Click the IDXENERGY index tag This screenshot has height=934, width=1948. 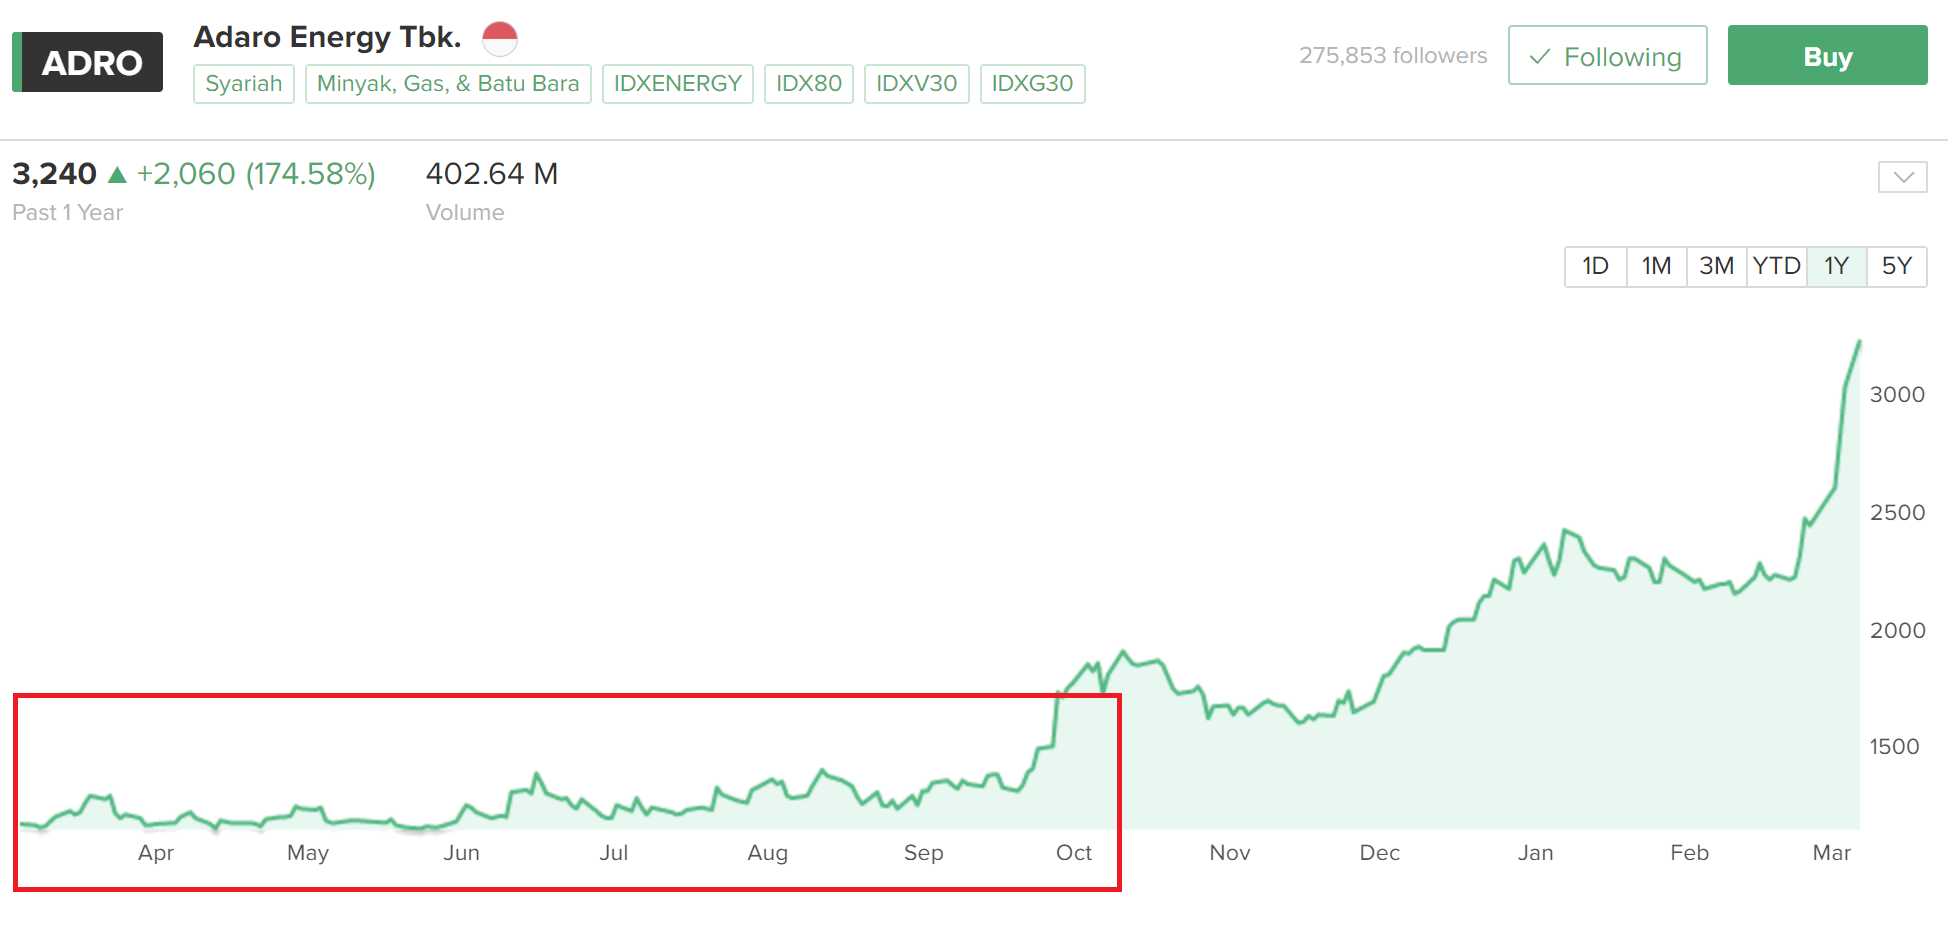[677, 84]
